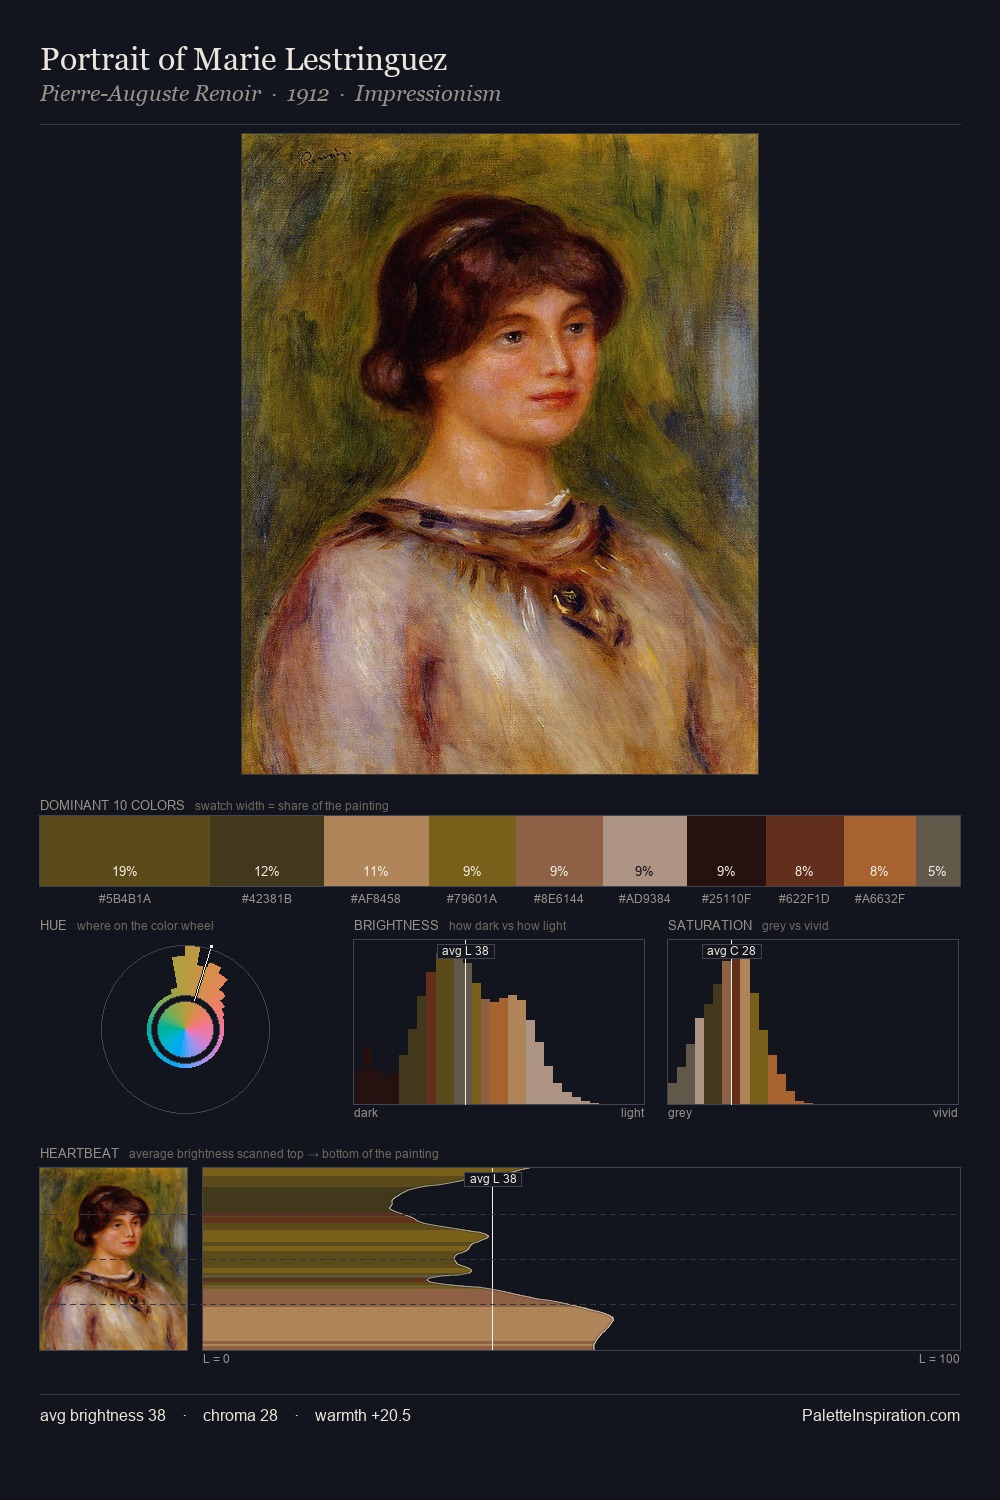
Task: Click the DOMINANT 10 COLORS heading
Action: pyautogui.click(x=112, y=805)
